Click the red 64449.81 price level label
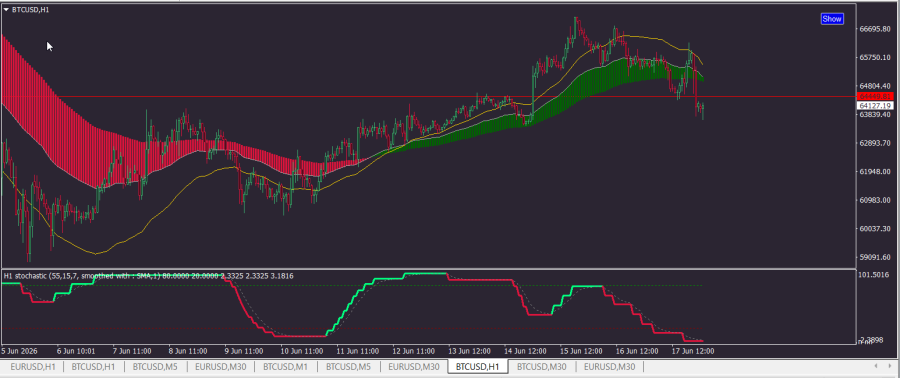This screenshot has width=900, height=378. point(874,96)
